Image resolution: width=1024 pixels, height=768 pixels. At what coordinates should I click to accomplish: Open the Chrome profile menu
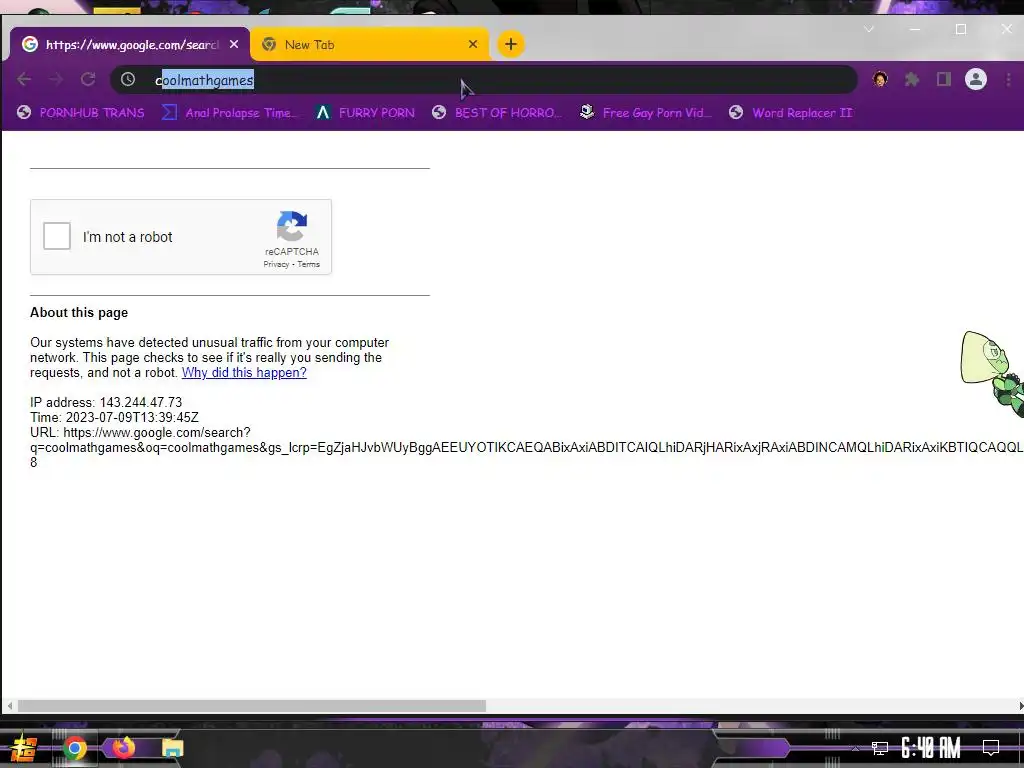[976, 80]
